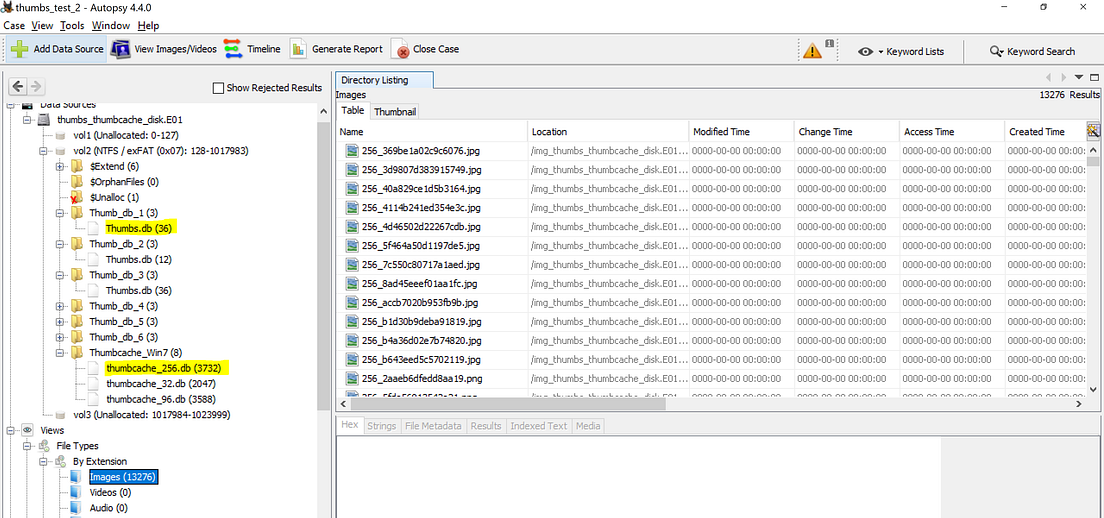Click Close Case in the toolbar
Image resolution: width=1104 pixels, height=518 pixels.
426,49
